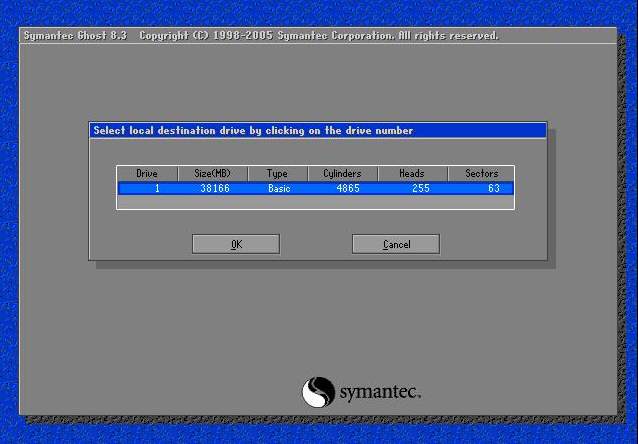Click the Symantec Ghost 8.3 title text
This screenshot has height=444, width=638.
click(77, 36)
